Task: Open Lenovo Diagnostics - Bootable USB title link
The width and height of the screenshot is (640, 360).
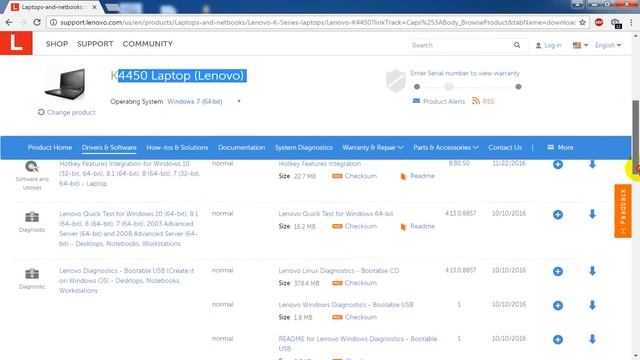Action: [x=127, y=280]
